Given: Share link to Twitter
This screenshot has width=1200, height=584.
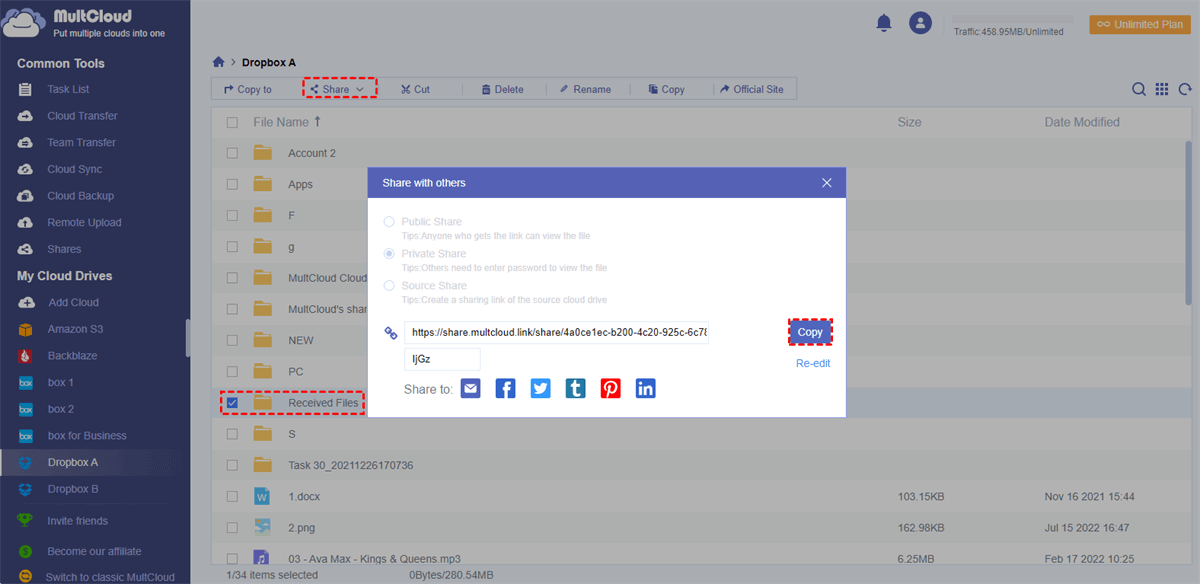Looking at the screenshot, I should 541,388.
